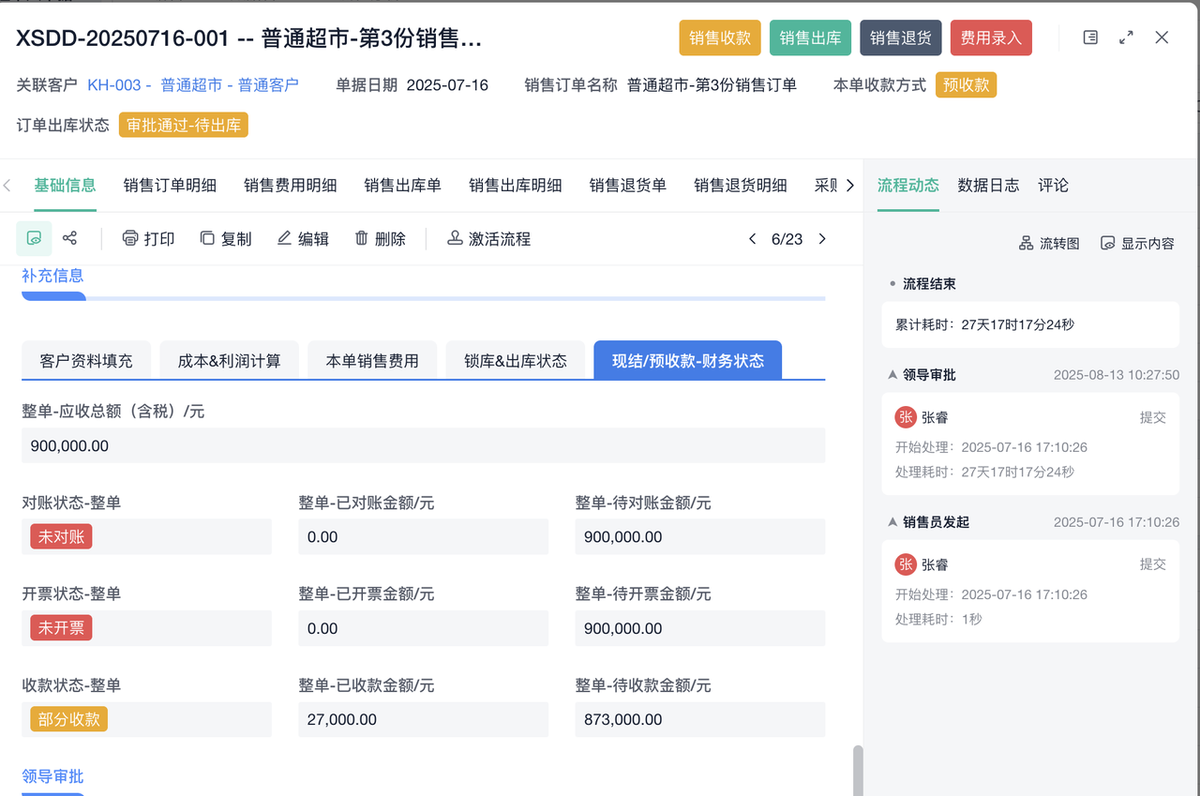This screenshot has height=796, width=1200.
Task: Click 张睿 avatar in 领导审批 card
Action: [x=905, y=417]
